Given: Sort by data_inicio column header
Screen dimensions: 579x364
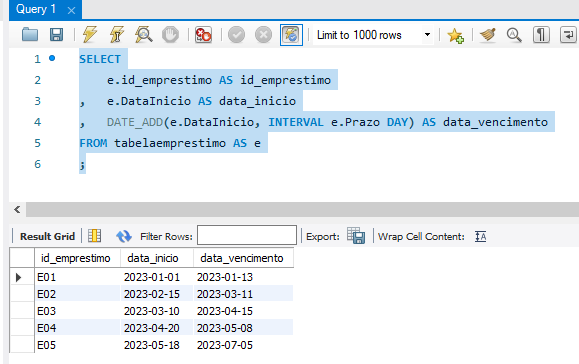Looking at the screenshot, I should tap(157, 258).
